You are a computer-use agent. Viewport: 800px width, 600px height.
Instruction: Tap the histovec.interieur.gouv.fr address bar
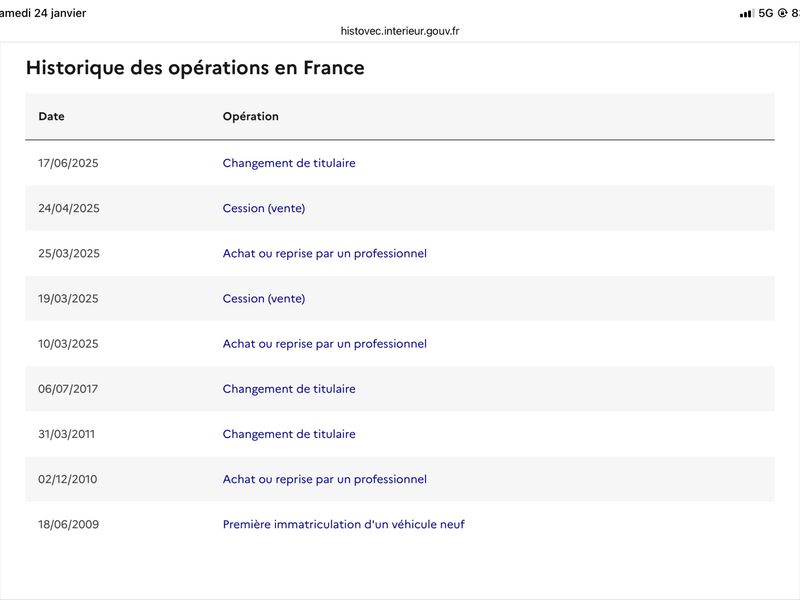pos(400,31)
